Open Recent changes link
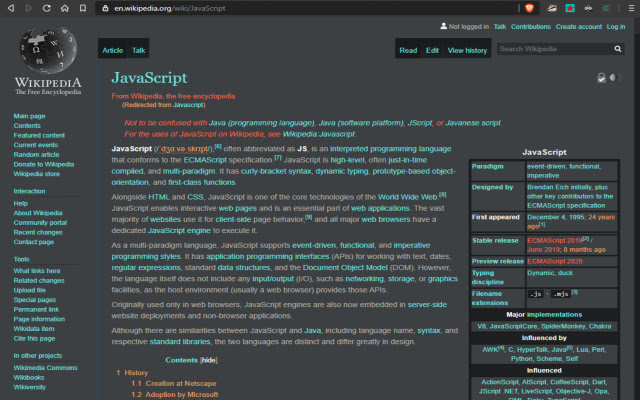640x400 pixels. [38, 232]
